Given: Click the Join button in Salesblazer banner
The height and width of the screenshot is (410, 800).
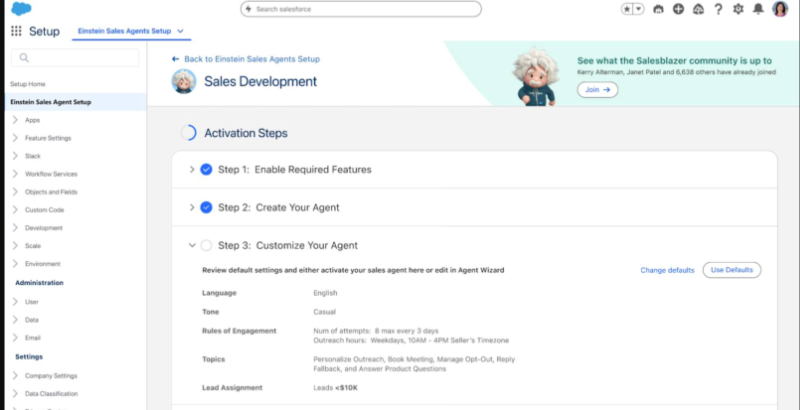Looking at the screenshot, I should pos(597,90).
